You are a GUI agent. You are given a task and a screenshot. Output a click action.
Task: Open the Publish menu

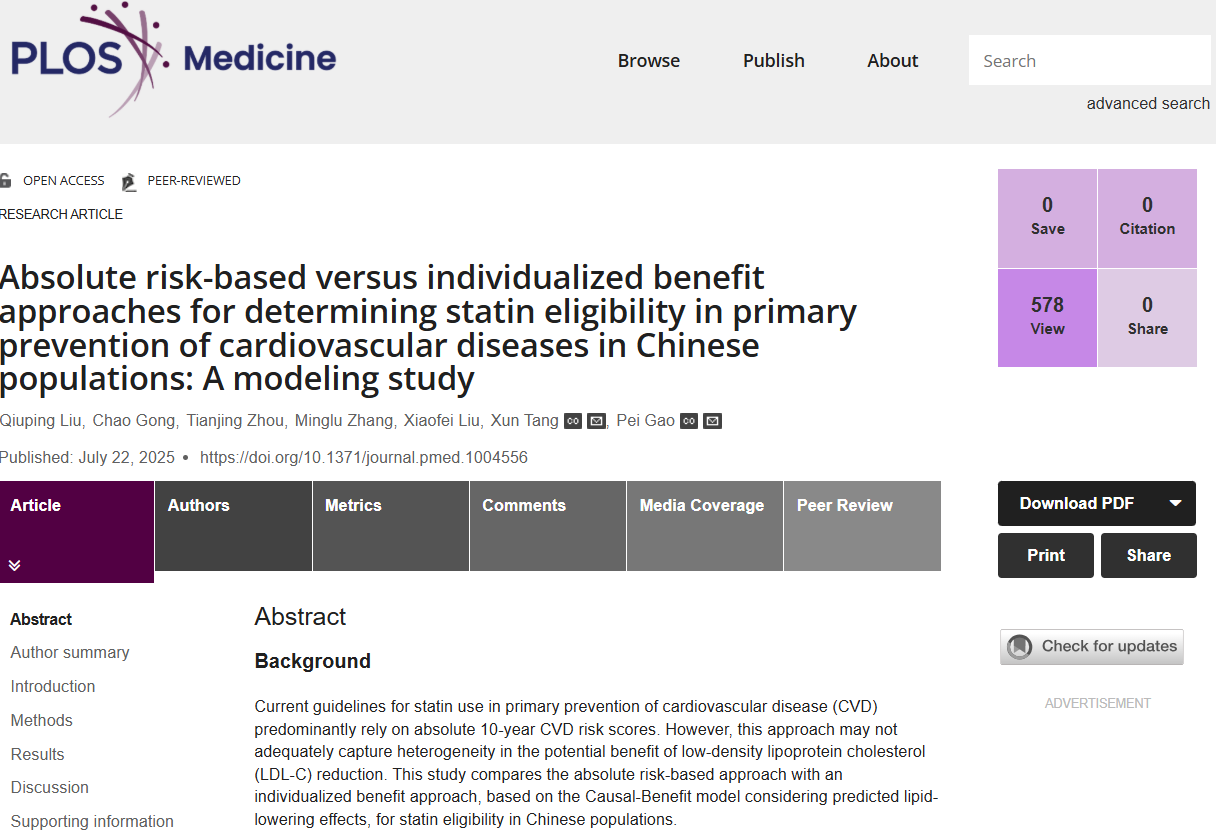pyautogui.click(x=773, y=61)
